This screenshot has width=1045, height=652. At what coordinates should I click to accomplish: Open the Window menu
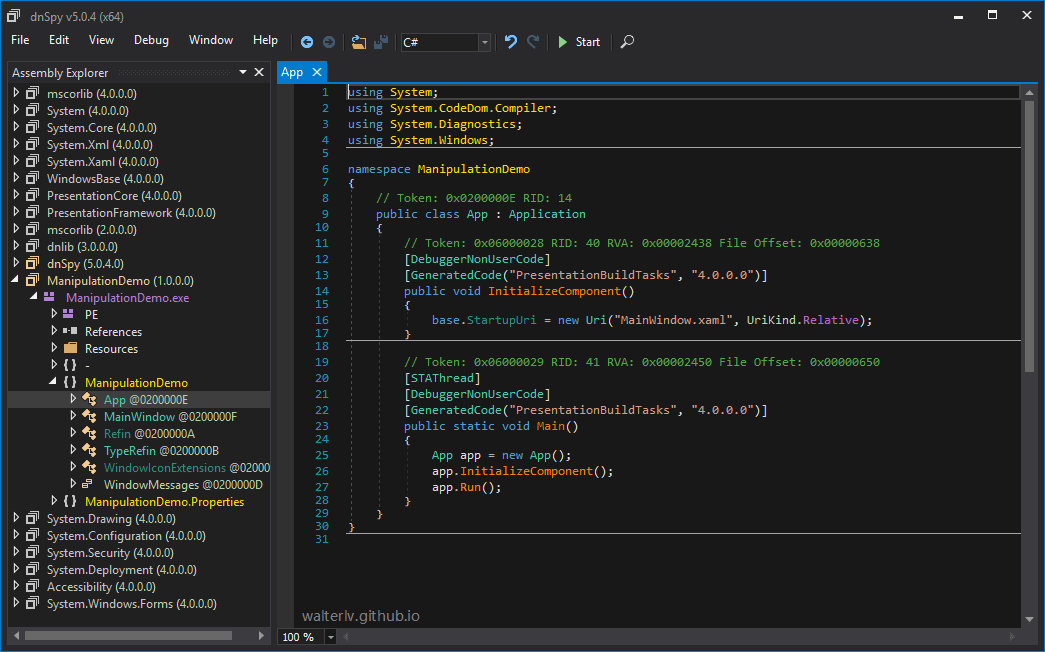[x=211, y=40]
